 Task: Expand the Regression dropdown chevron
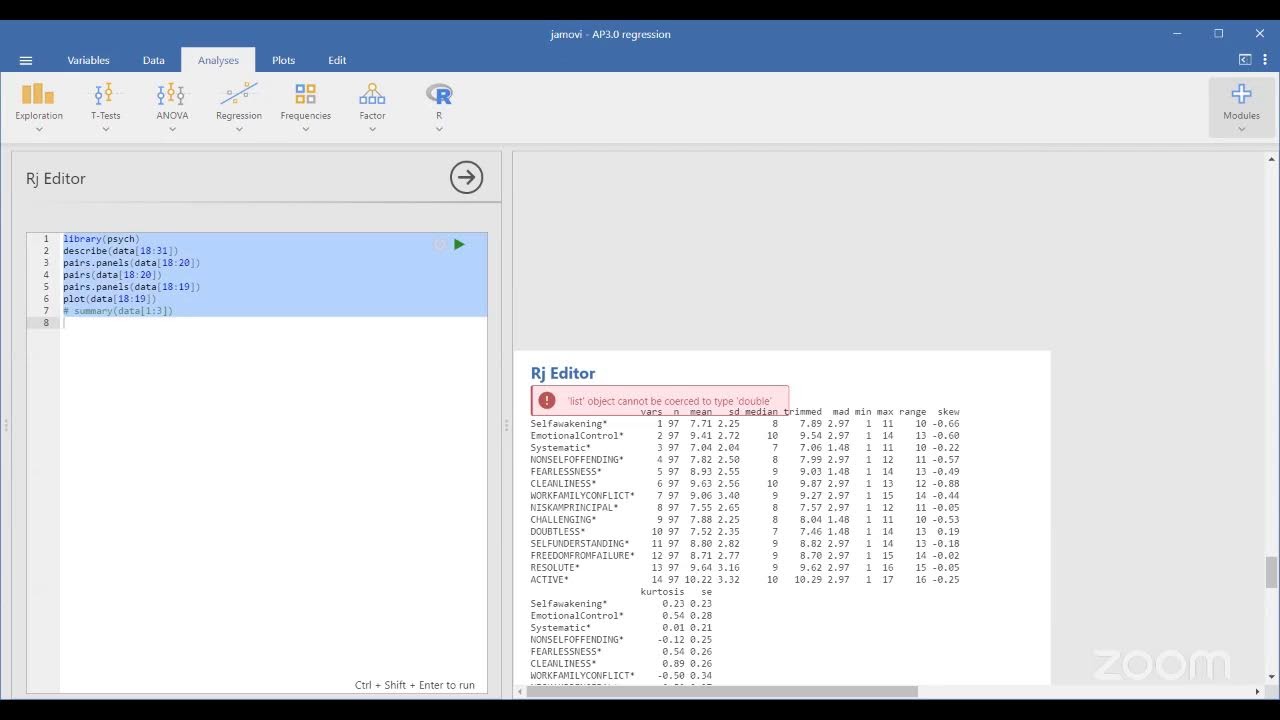(x=239, y=129)
